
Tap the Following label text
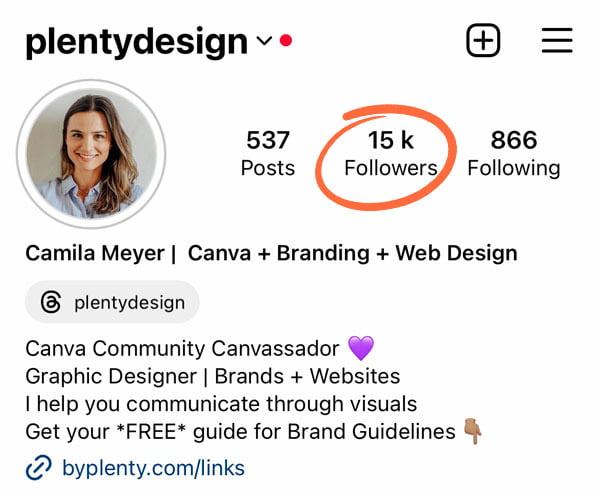click(514, 169)
